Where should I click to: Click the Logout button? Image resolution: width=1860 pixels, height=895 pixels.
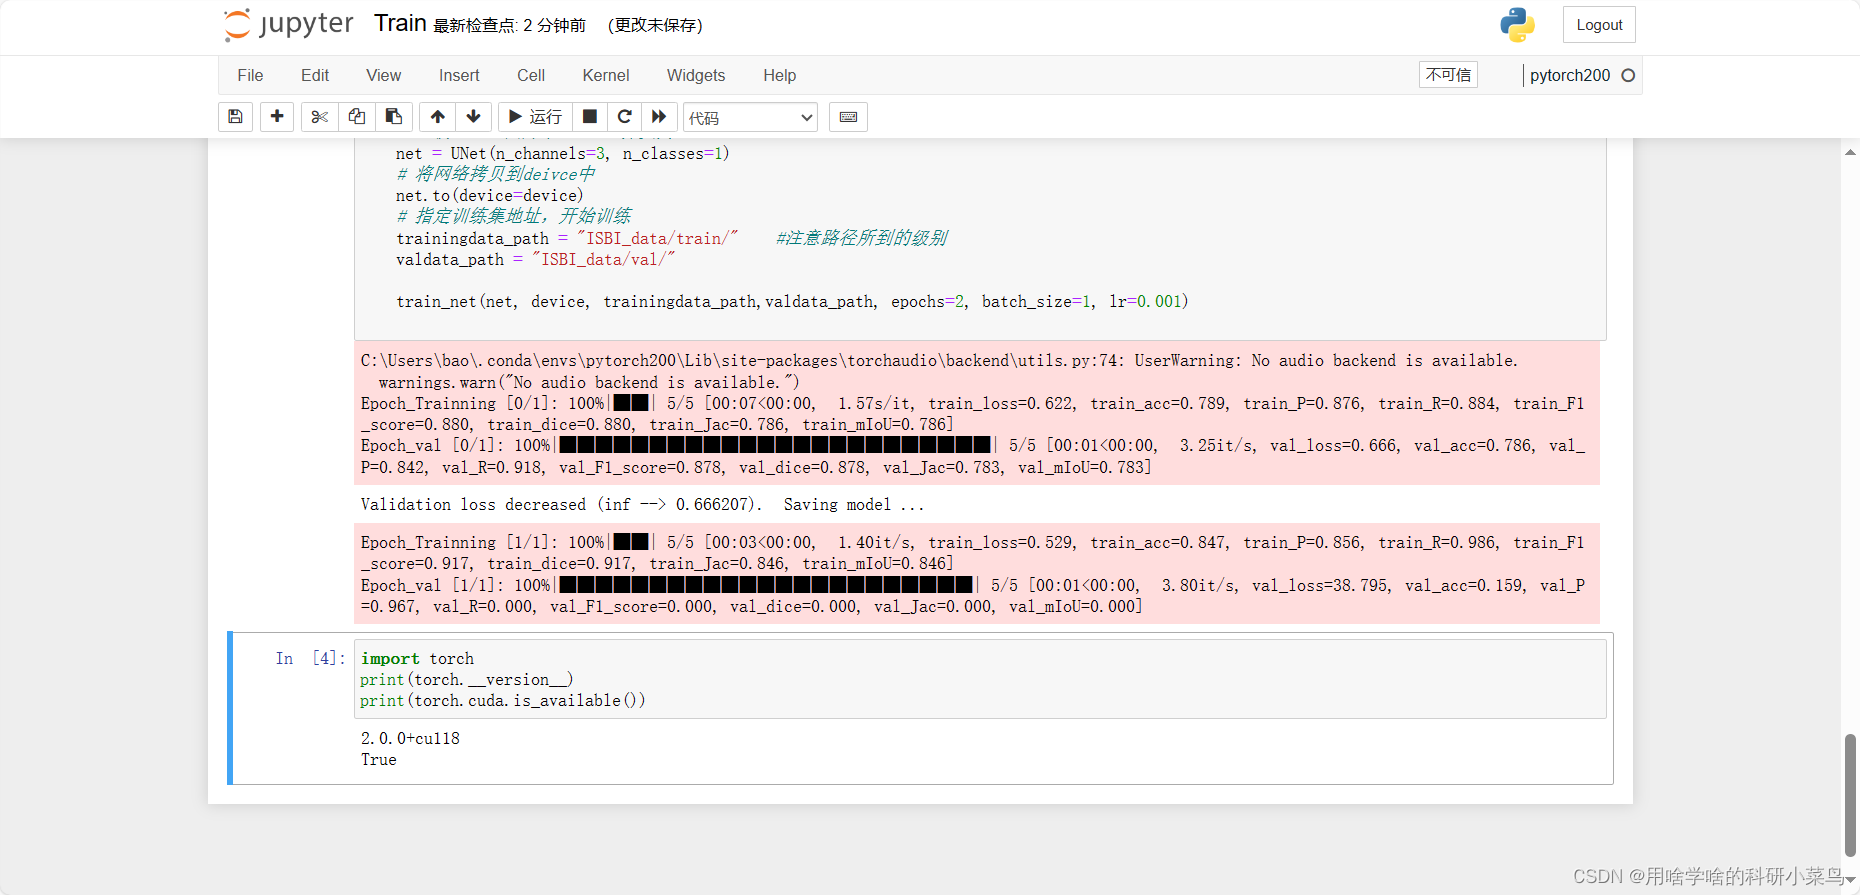1599,25
